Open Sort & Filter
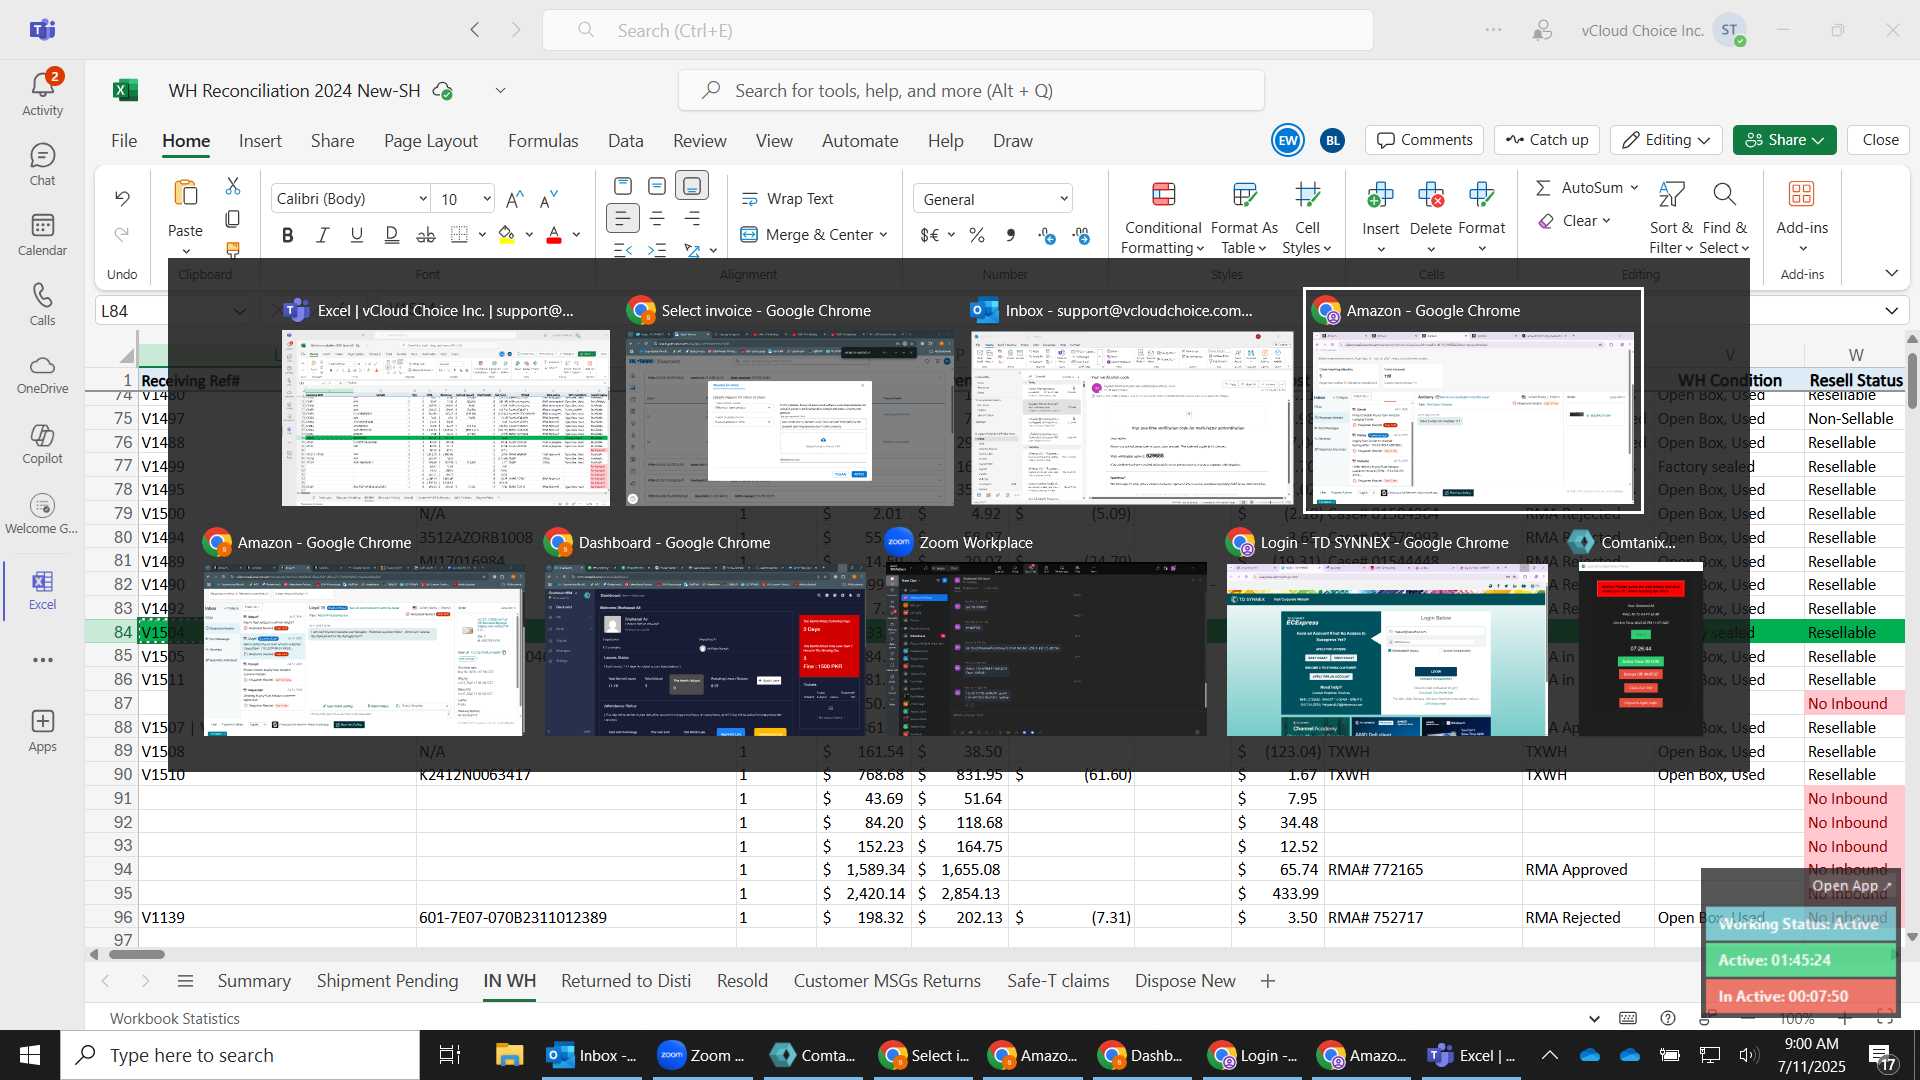The width and height of the screenshot is (1920, 1080). [1671, 218]
